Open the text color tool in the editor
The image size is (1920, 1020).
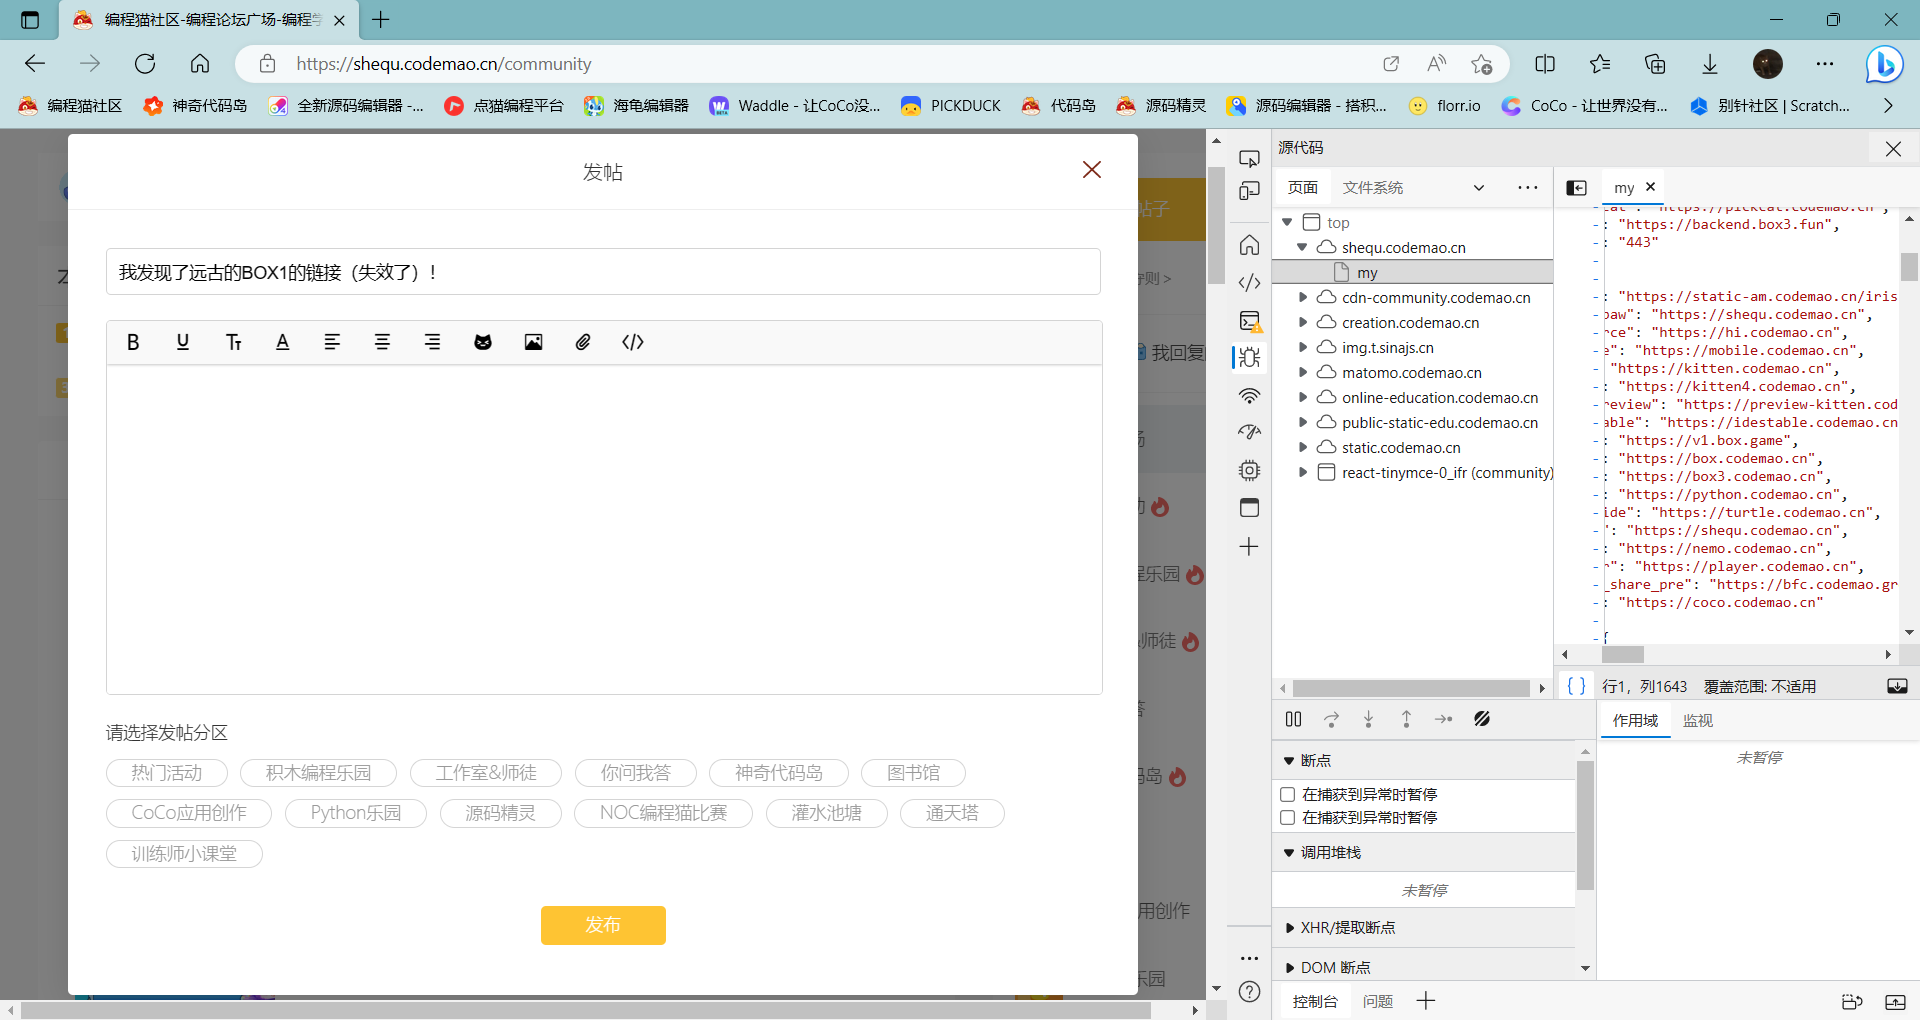283,342
